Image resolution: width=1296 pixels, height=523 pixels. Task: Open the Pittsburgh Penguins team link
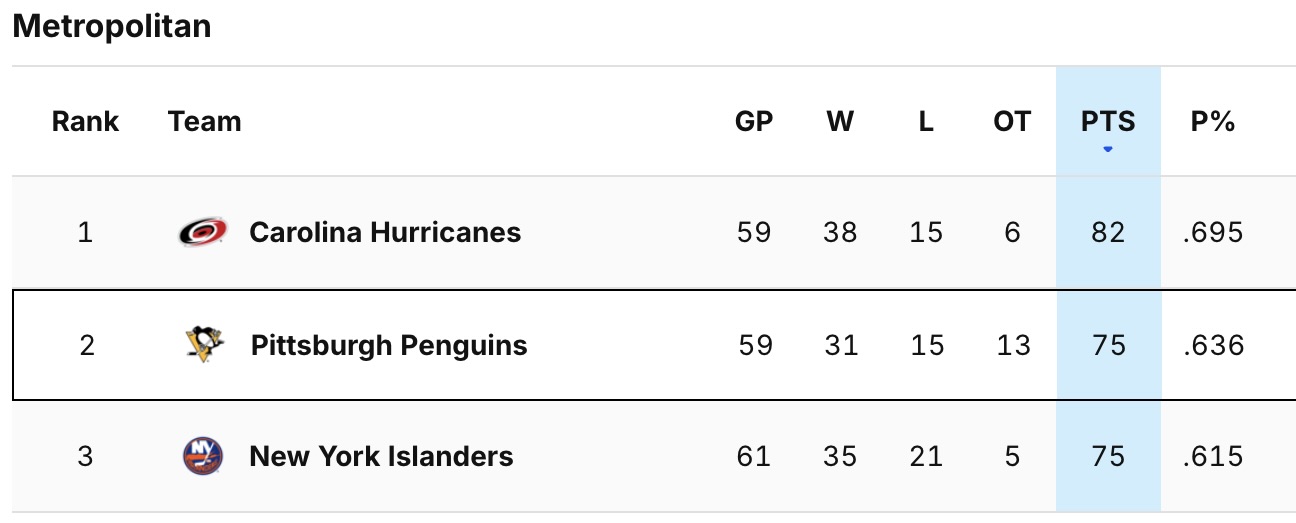click(x=389, y=345)
